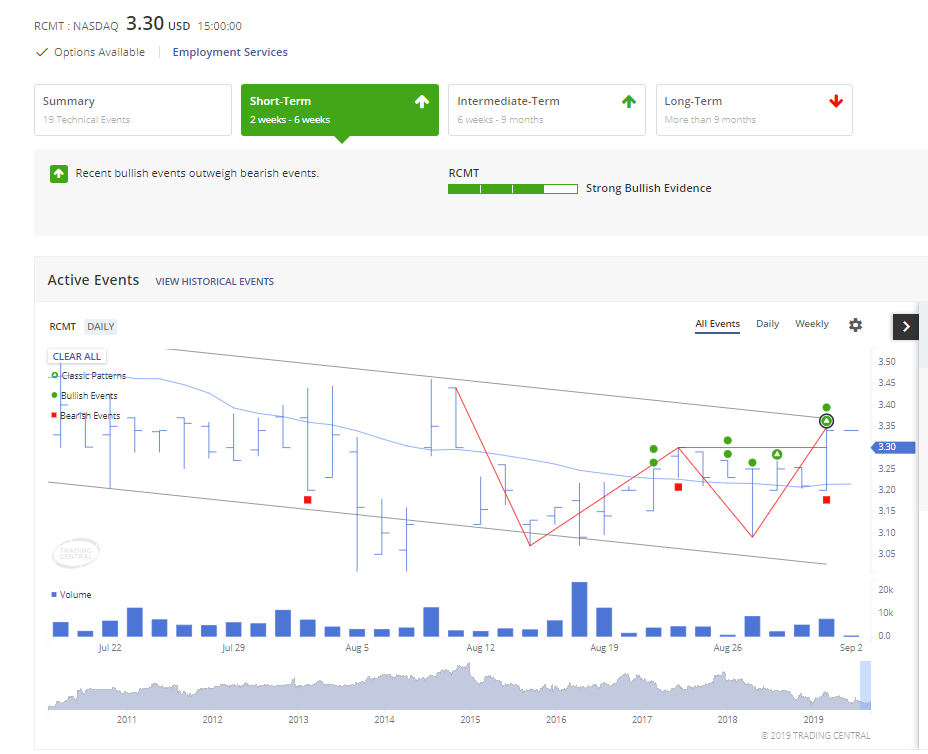Click the green bullish arrow summary icon
Viewport: 928px width, 754px height.
click(x=59, y=174)
